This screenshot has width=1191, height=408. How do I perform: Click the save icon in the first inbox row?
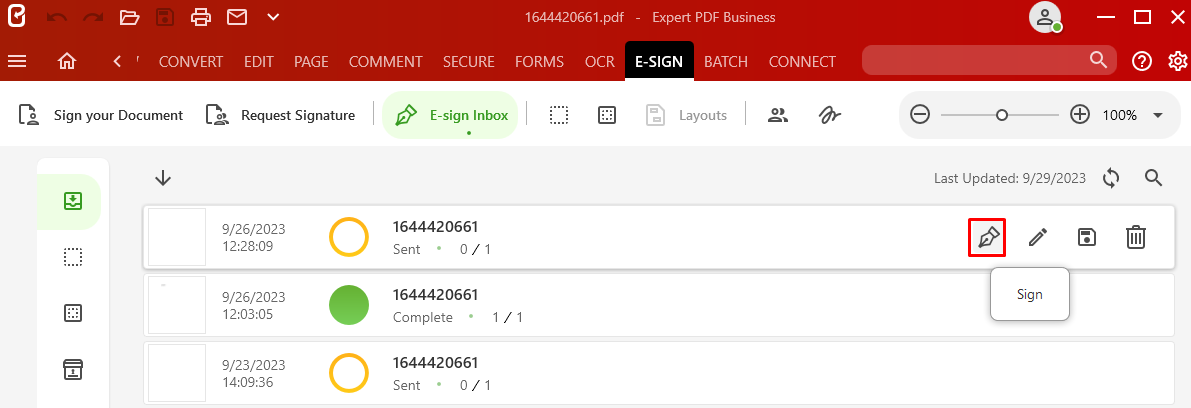pyautogui.click(x=1087, y=237)
